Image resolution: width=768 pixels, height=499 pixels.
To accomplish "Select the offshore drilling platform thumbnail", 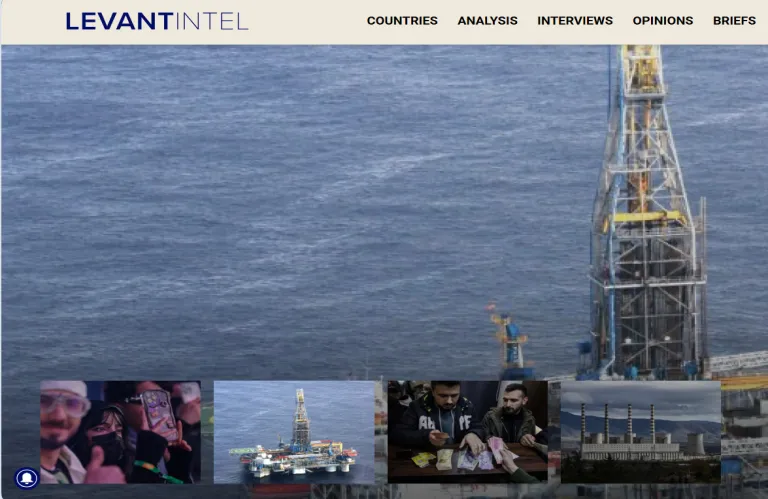I will coord(294,432).
